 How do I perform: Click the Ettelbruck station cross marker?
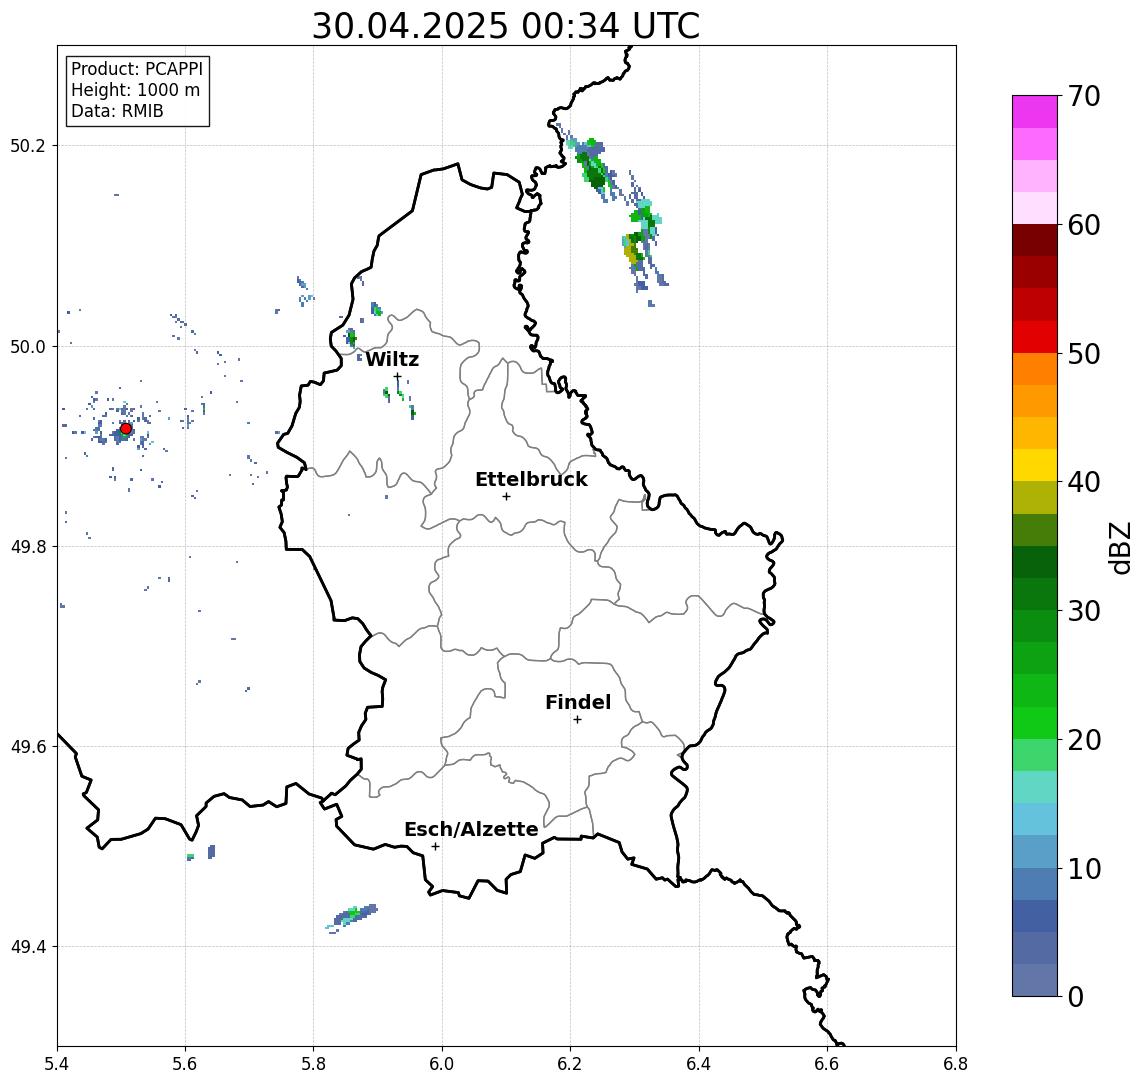(x=506, y=497)
